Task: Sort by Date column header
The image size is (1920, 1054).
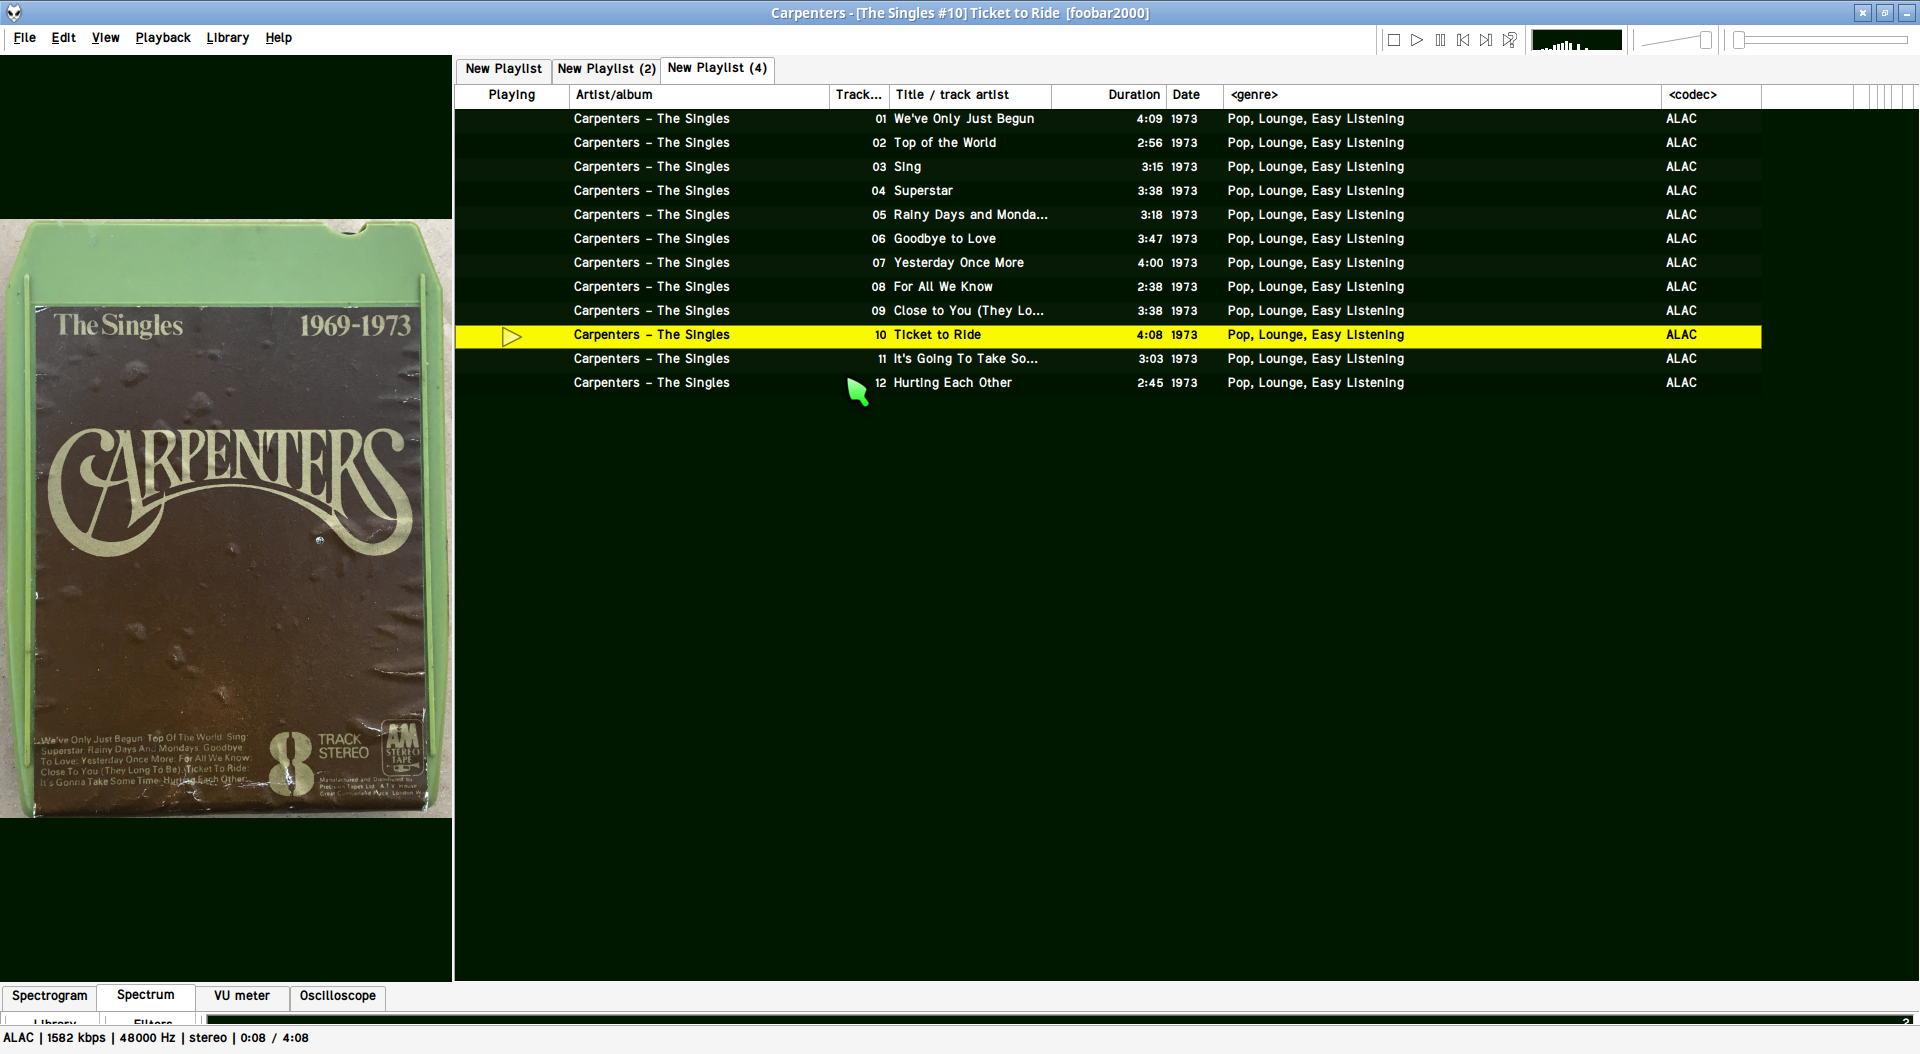Action: pyautogui.click(x=1195, y=95)
